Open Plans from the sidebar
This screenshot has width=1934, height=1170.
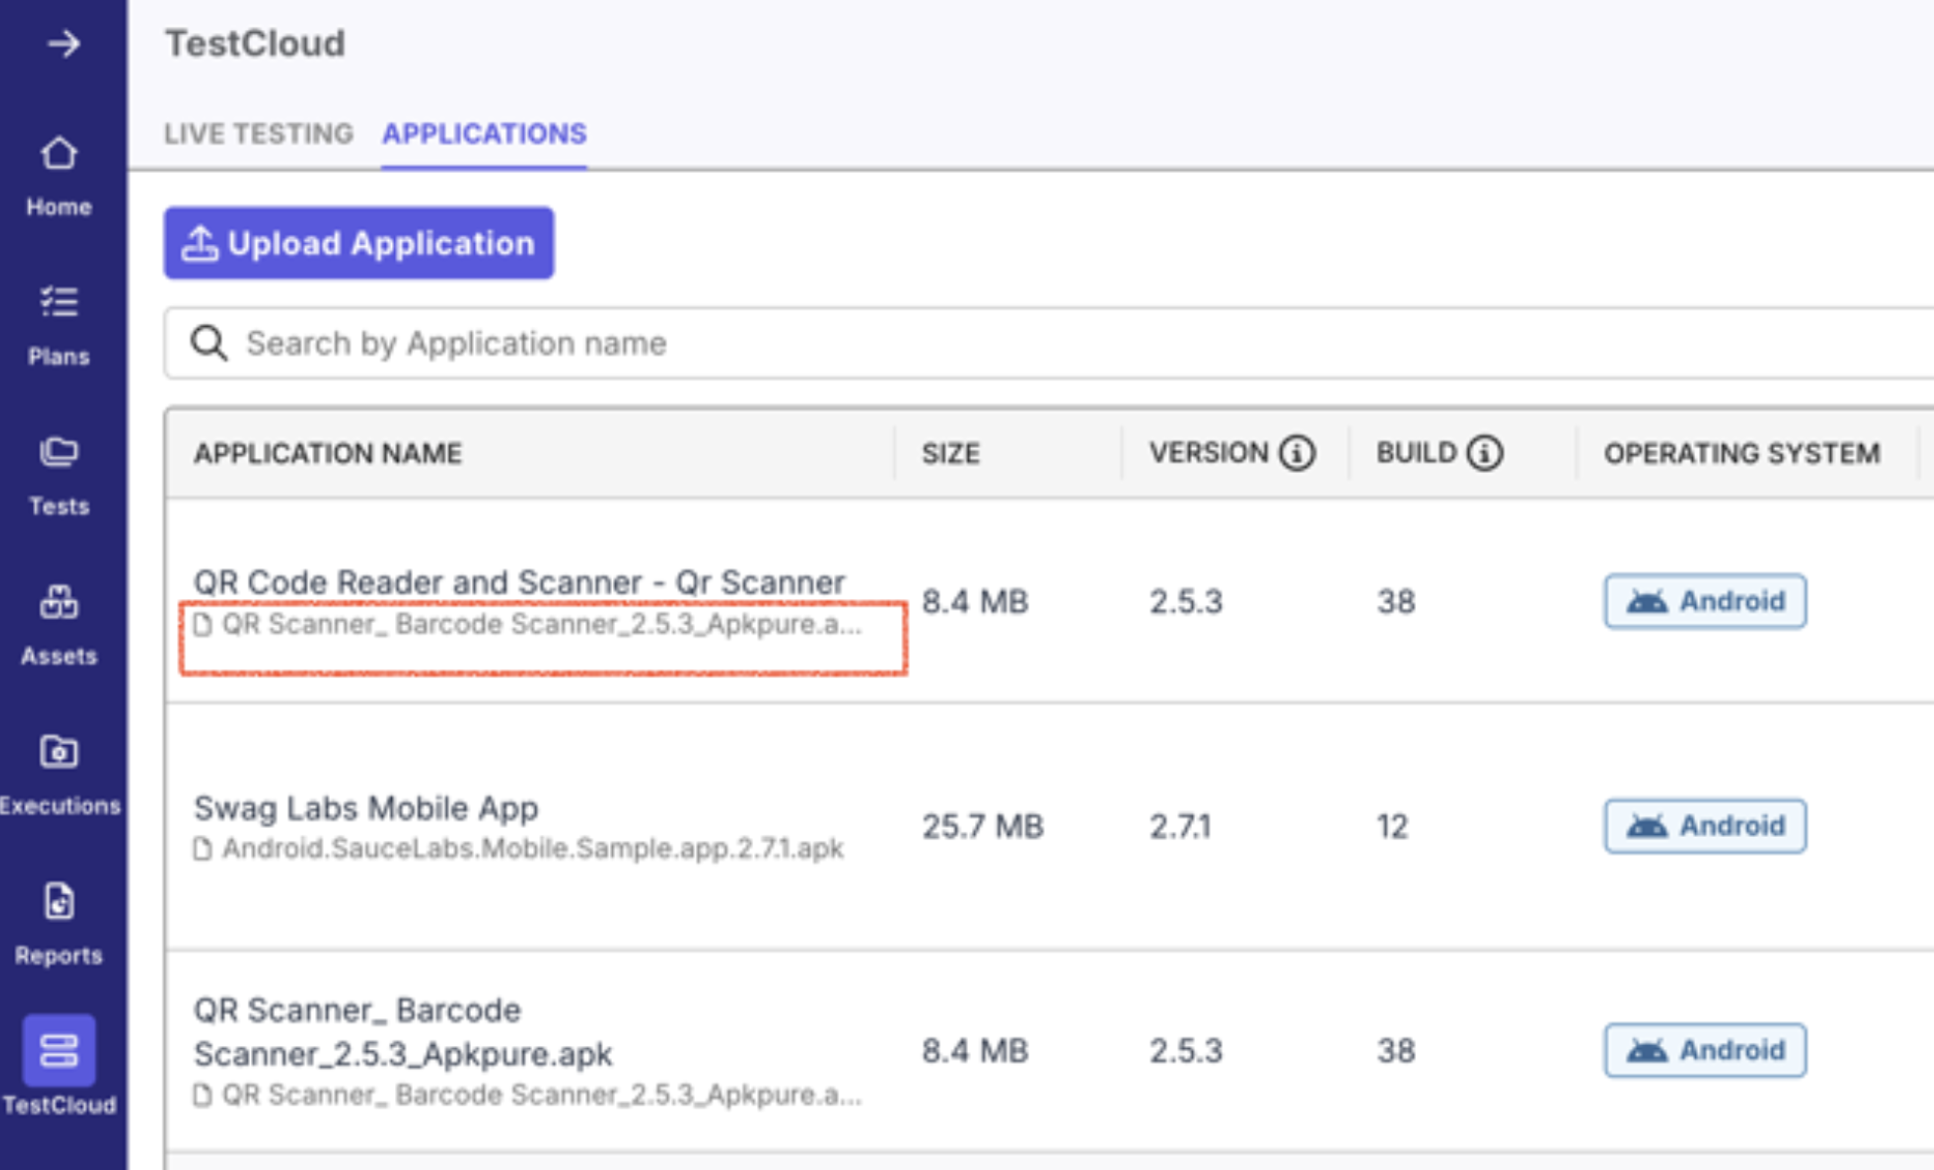tap(59, 325)
